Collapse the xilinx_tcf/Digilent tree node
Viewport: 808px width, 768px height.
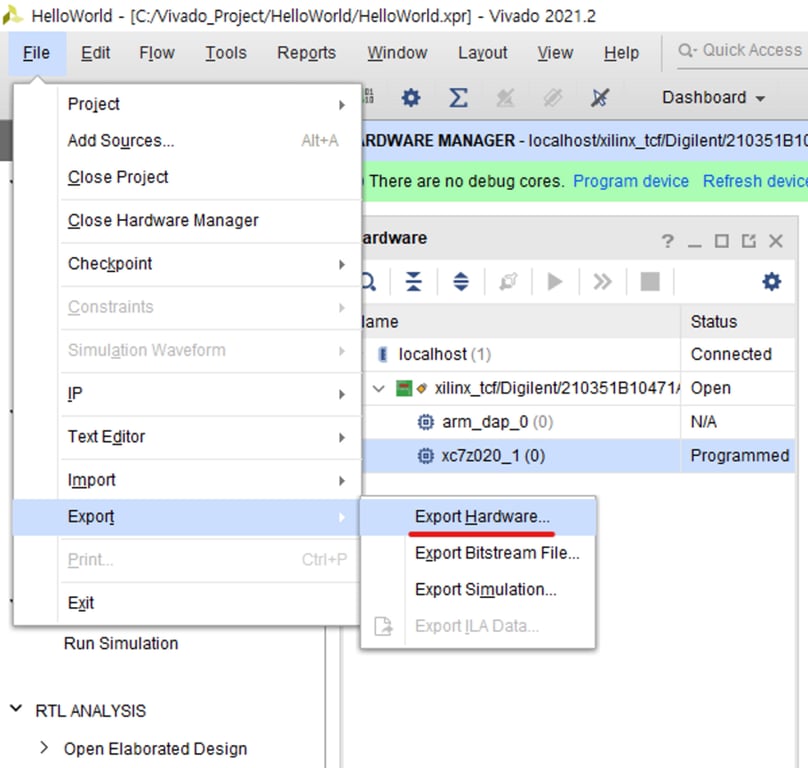pos(379,388)
